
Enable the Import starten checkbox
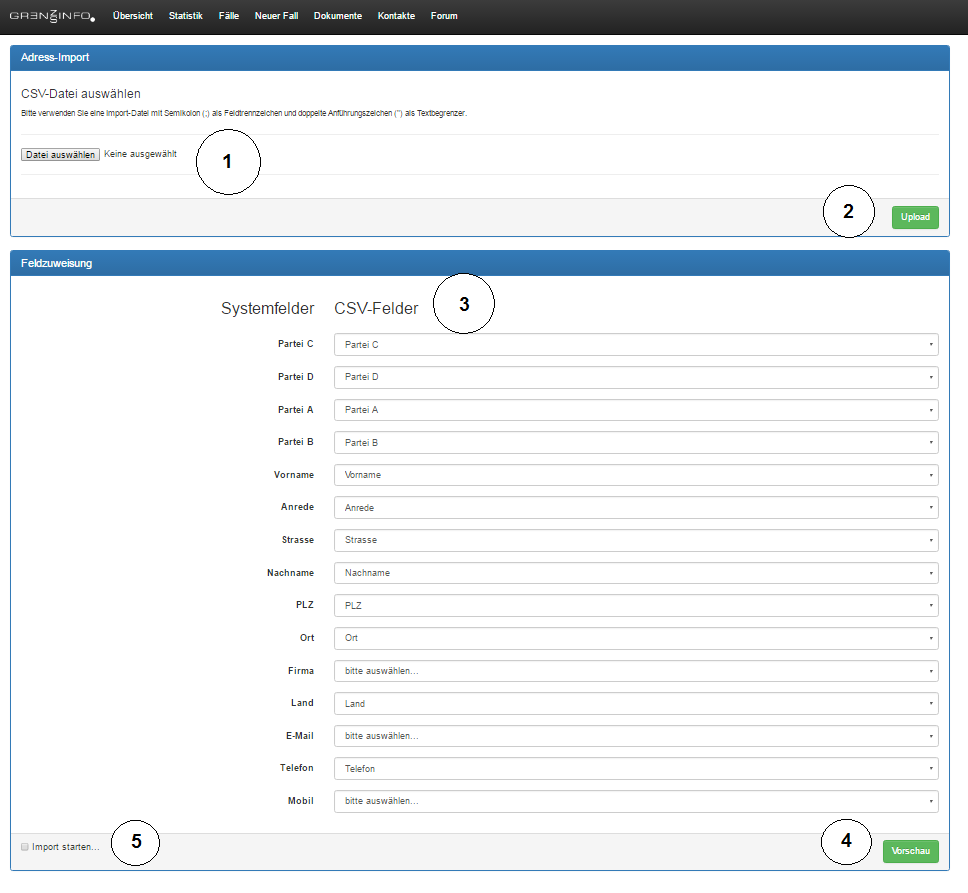(25, 847)
